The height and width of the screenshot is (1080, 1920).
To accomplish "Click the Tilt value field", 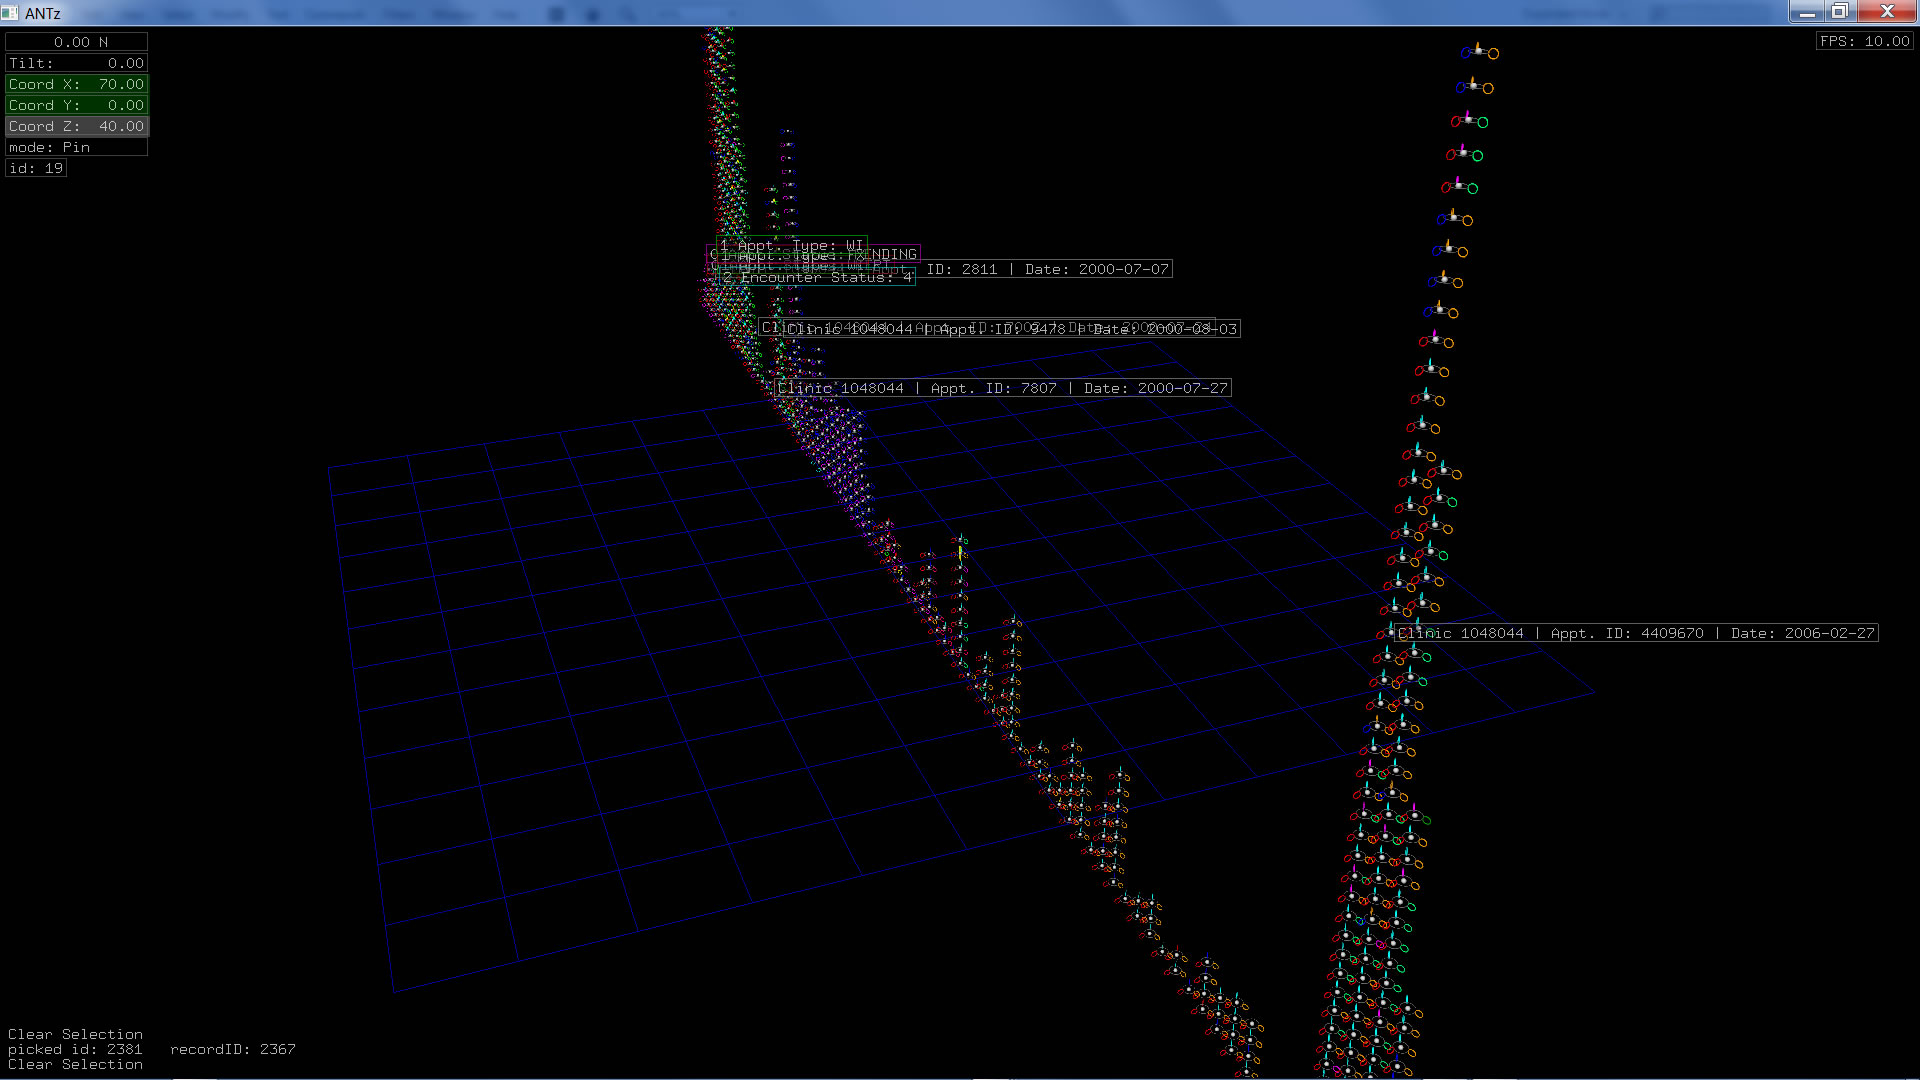I will point(77,63).
